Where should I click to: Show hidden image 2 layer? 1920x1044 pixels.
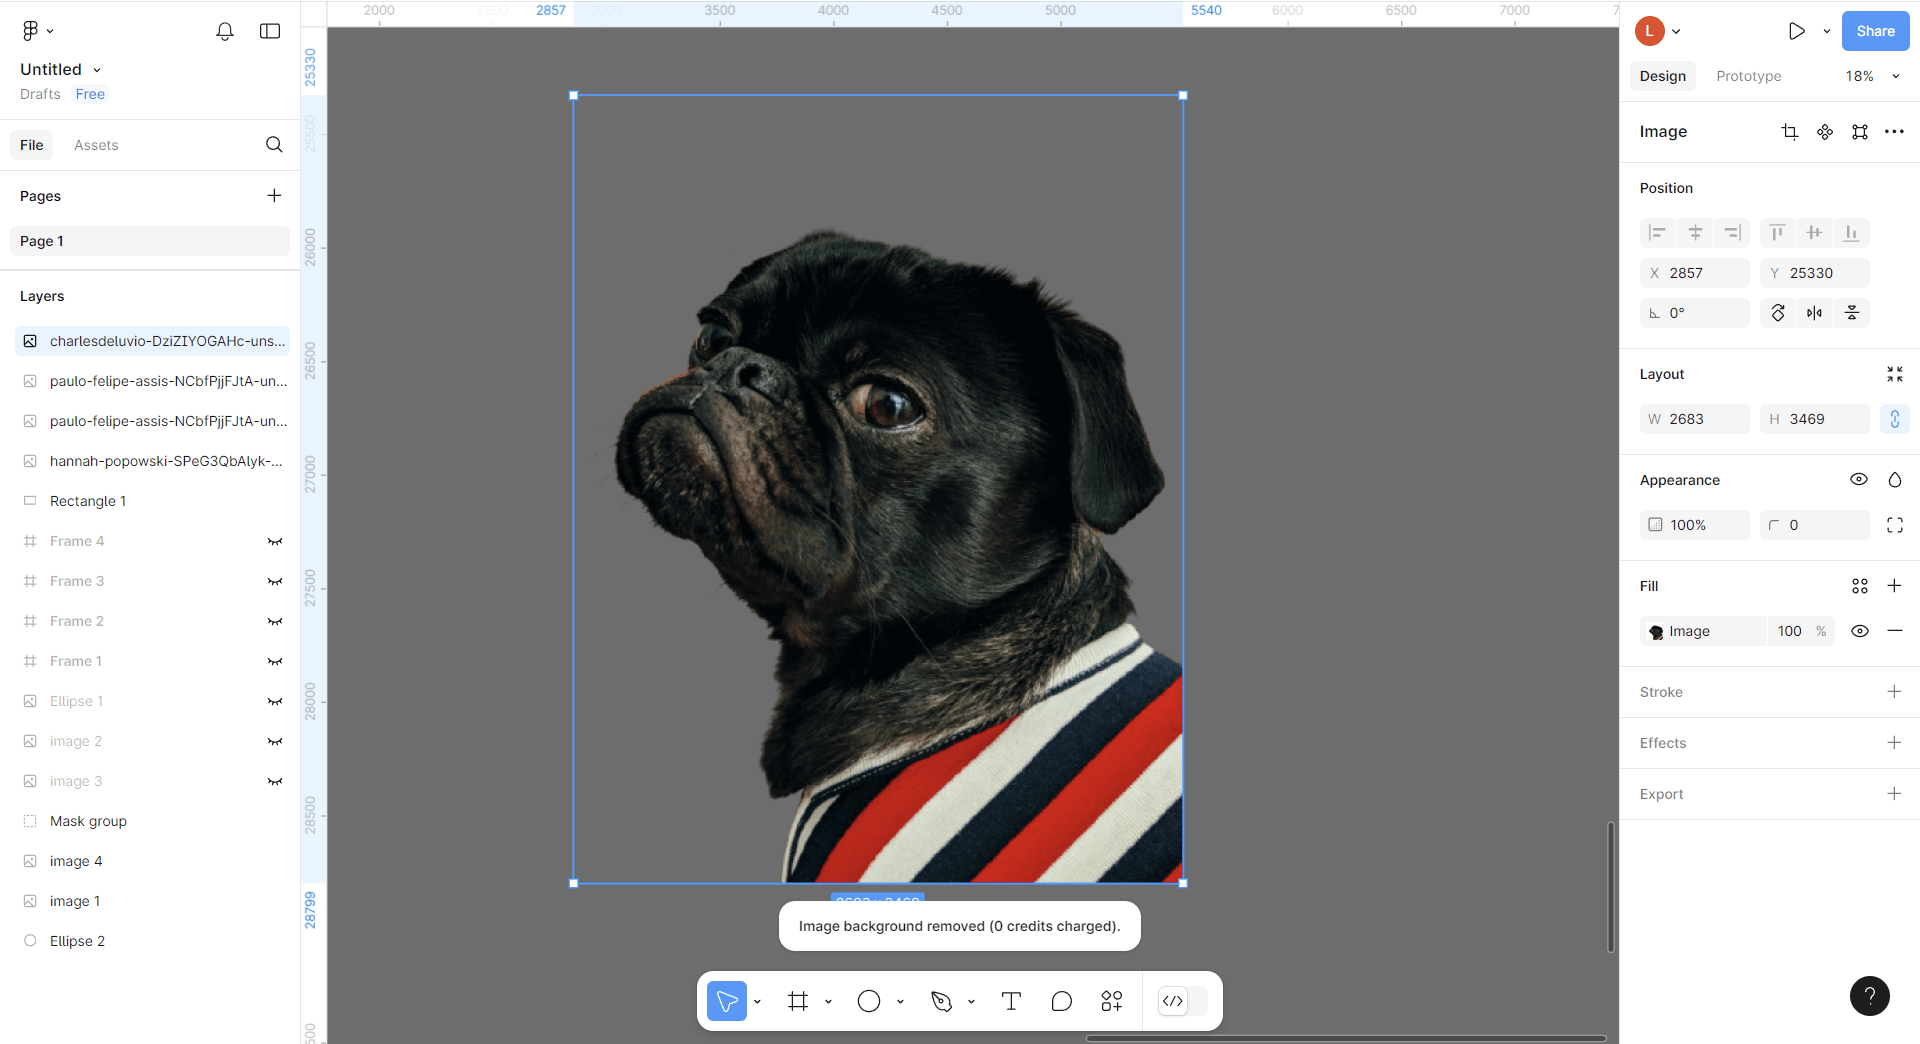click(x=274, y=741)
